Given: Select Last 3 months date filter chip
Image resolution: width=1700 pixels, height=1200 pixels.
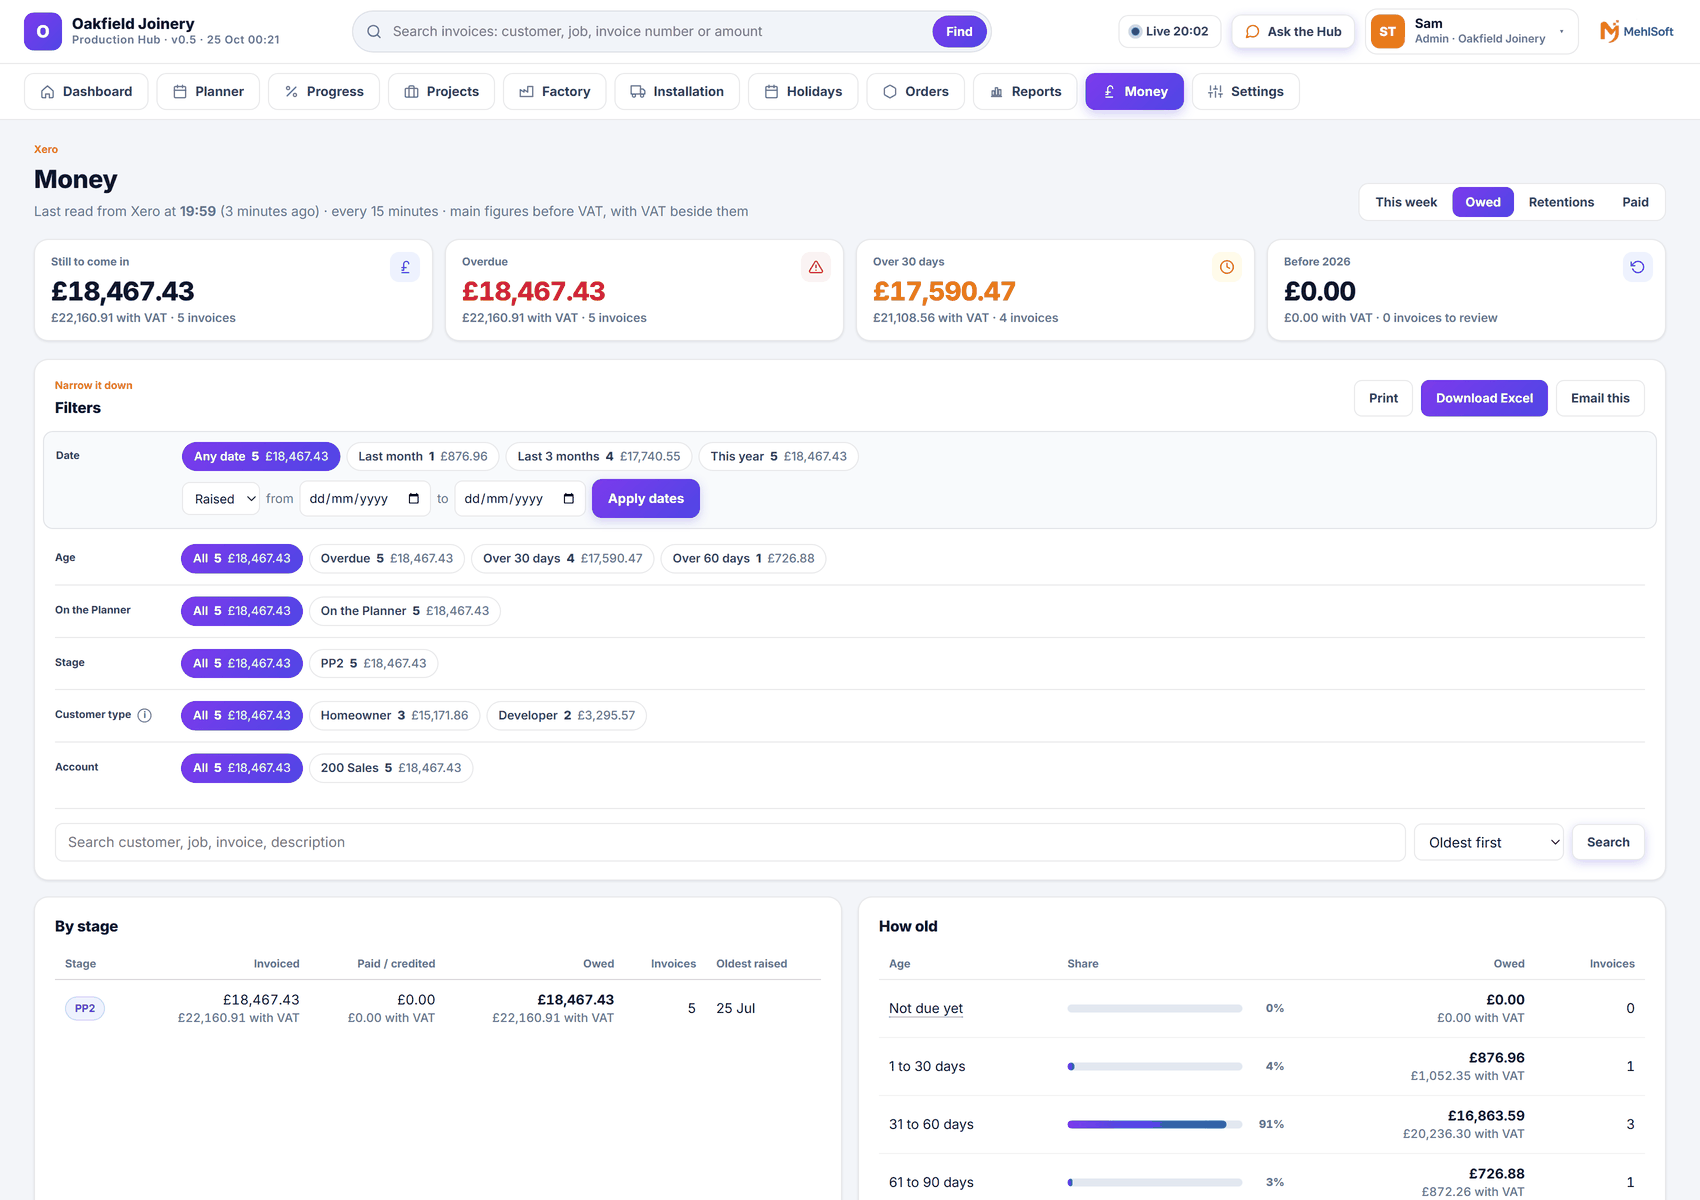Looking at the screenshot, I should coord(599,457).
